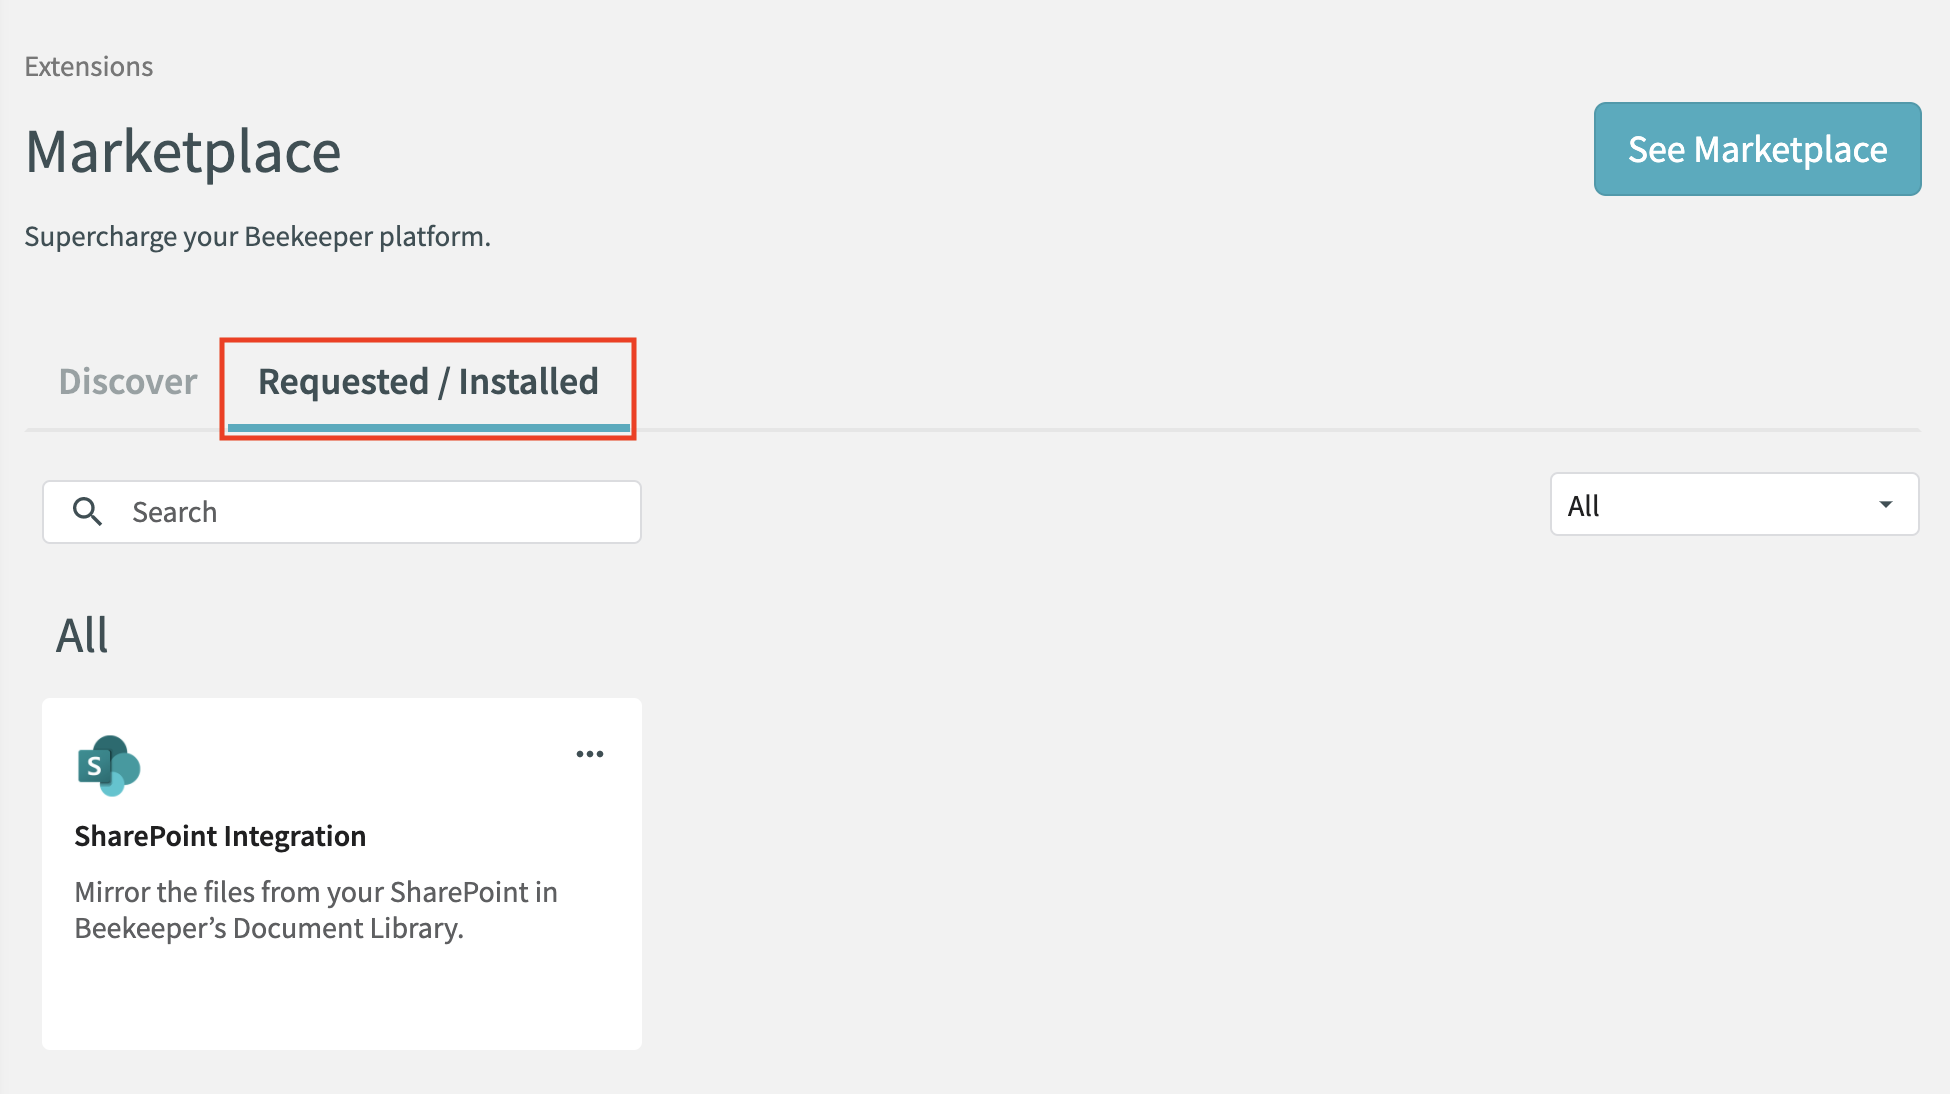The image size is (1950, 1094).
Task: Click the magnifying glass search icon
Action: [88, 512]
